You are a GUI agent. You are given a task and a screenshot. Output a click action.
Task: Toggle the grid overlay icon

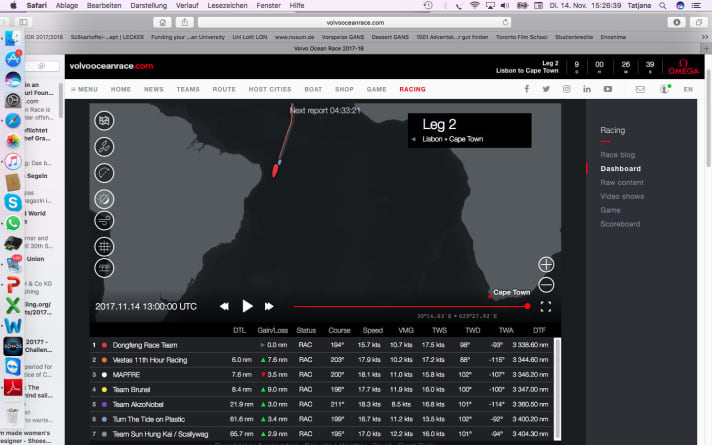(104, 247)
